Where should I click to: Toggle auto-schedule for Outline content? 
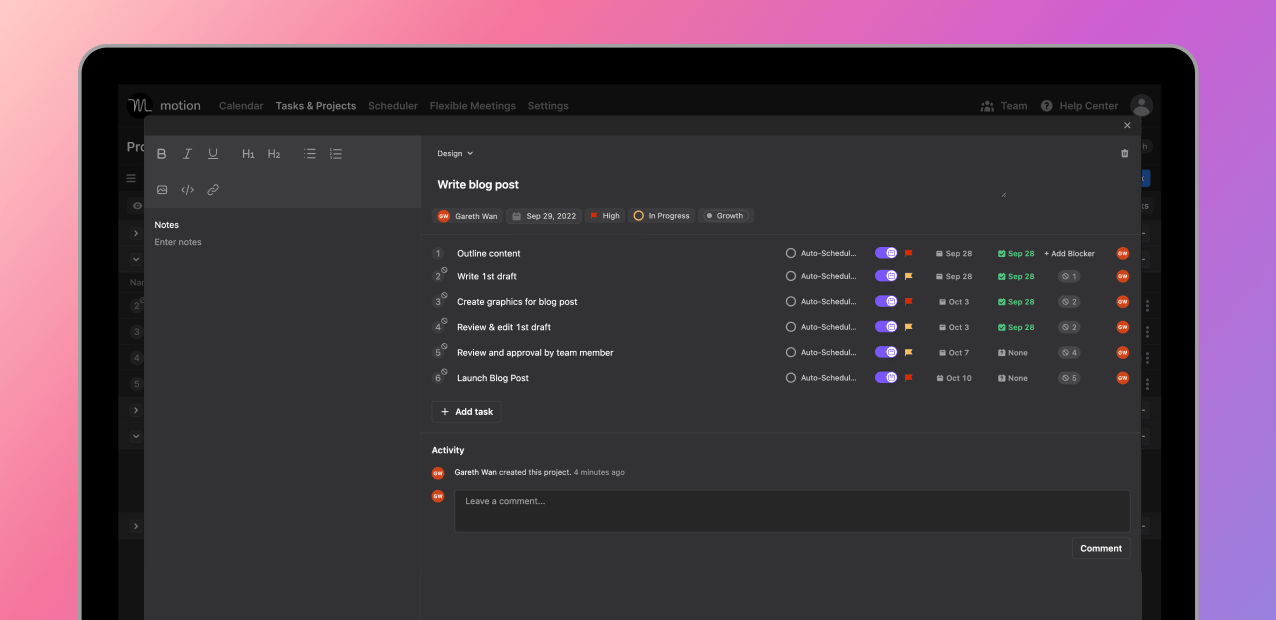pos(886,253)
